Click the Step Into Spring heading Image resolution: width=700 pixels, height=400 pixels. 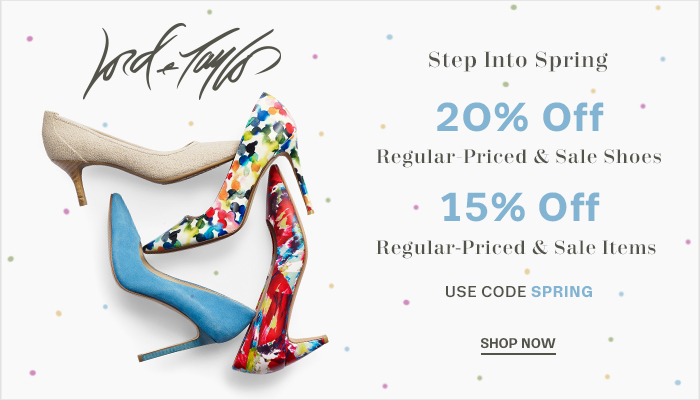[x=518, y=61]
